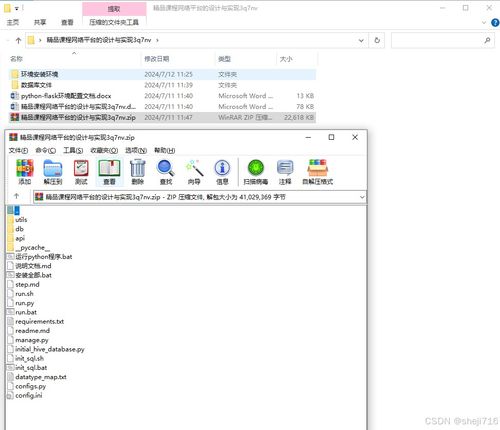
Task: Refresh the Explorer folder view
Action: click(377, 40)
